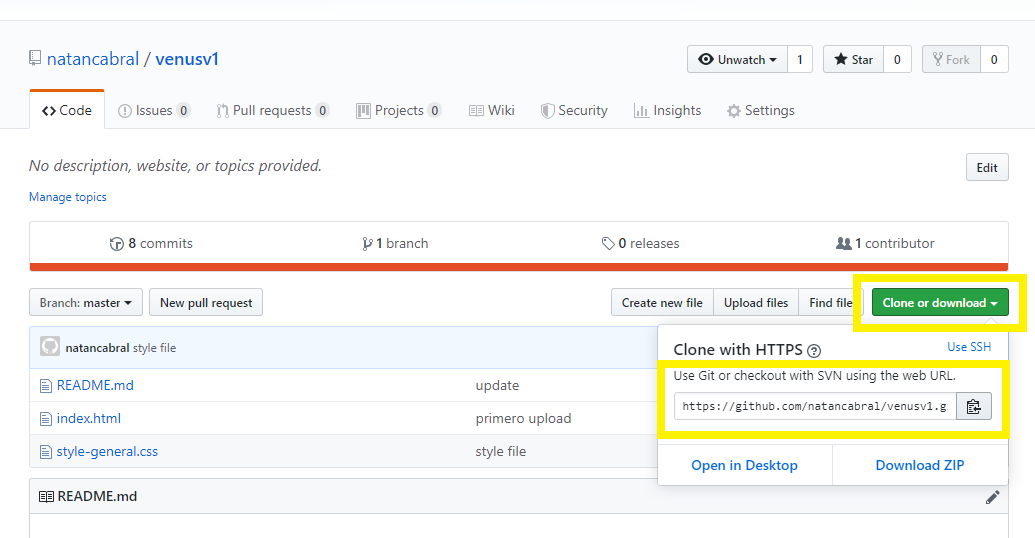The image size is (1035, 538).
Task: Click natancabral's avatar in the commit row
Action: click(50, 347)
